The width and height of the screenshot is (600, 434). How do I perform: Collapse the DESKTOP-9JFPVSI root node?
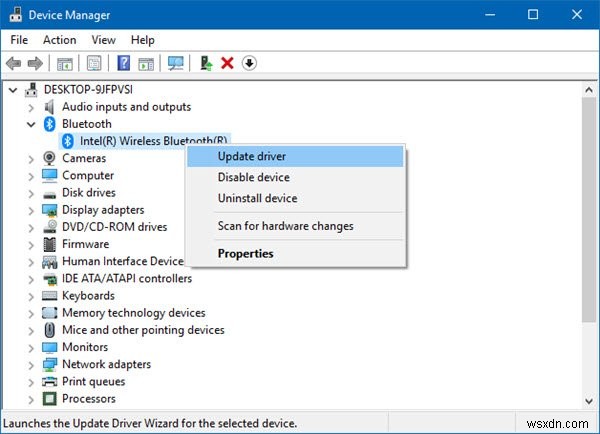point(13,90)
